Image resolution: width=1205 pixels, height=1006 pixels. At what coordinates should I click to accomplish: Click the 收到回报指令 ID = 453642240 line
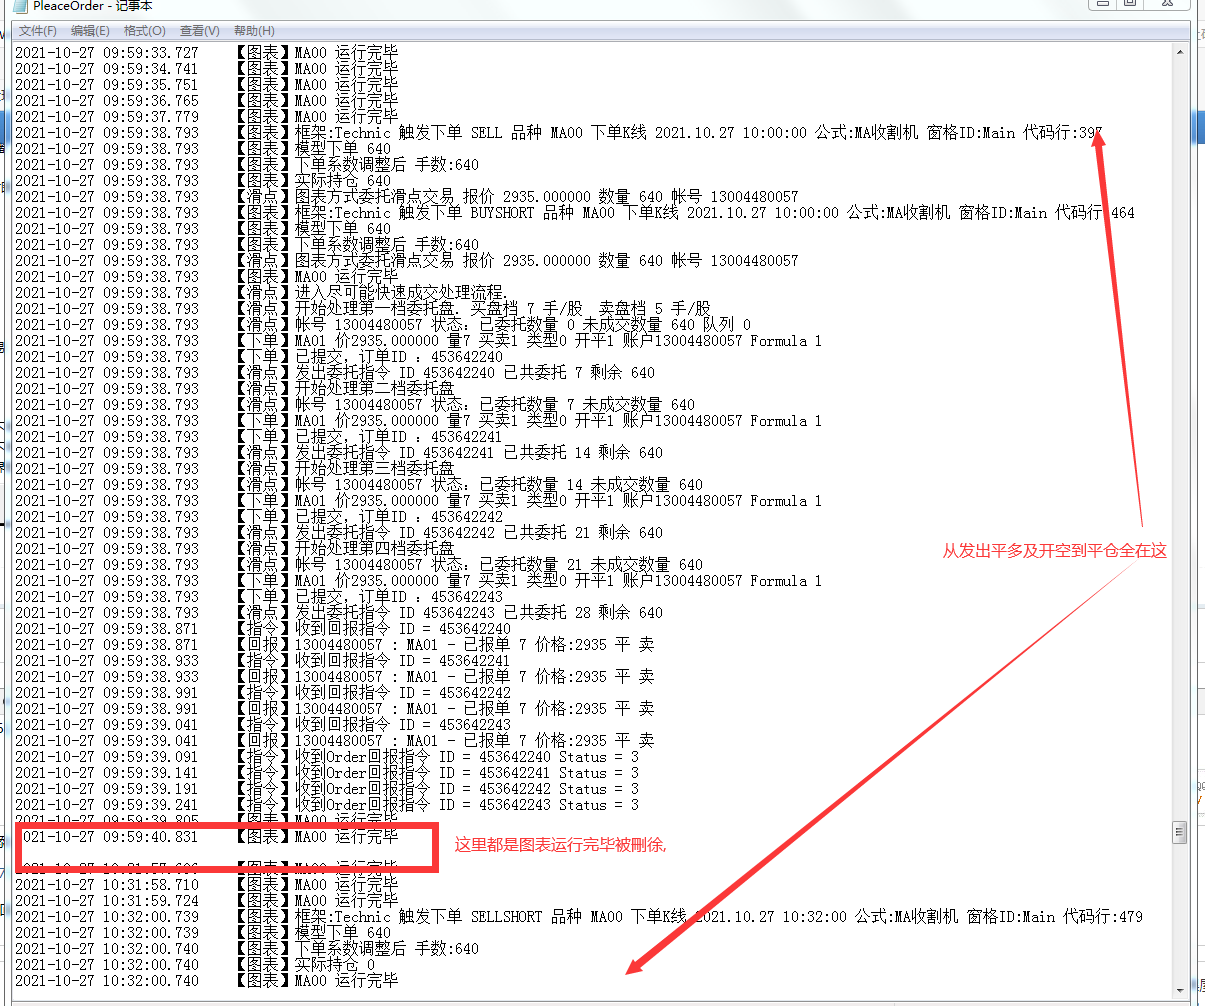[263, 628]
